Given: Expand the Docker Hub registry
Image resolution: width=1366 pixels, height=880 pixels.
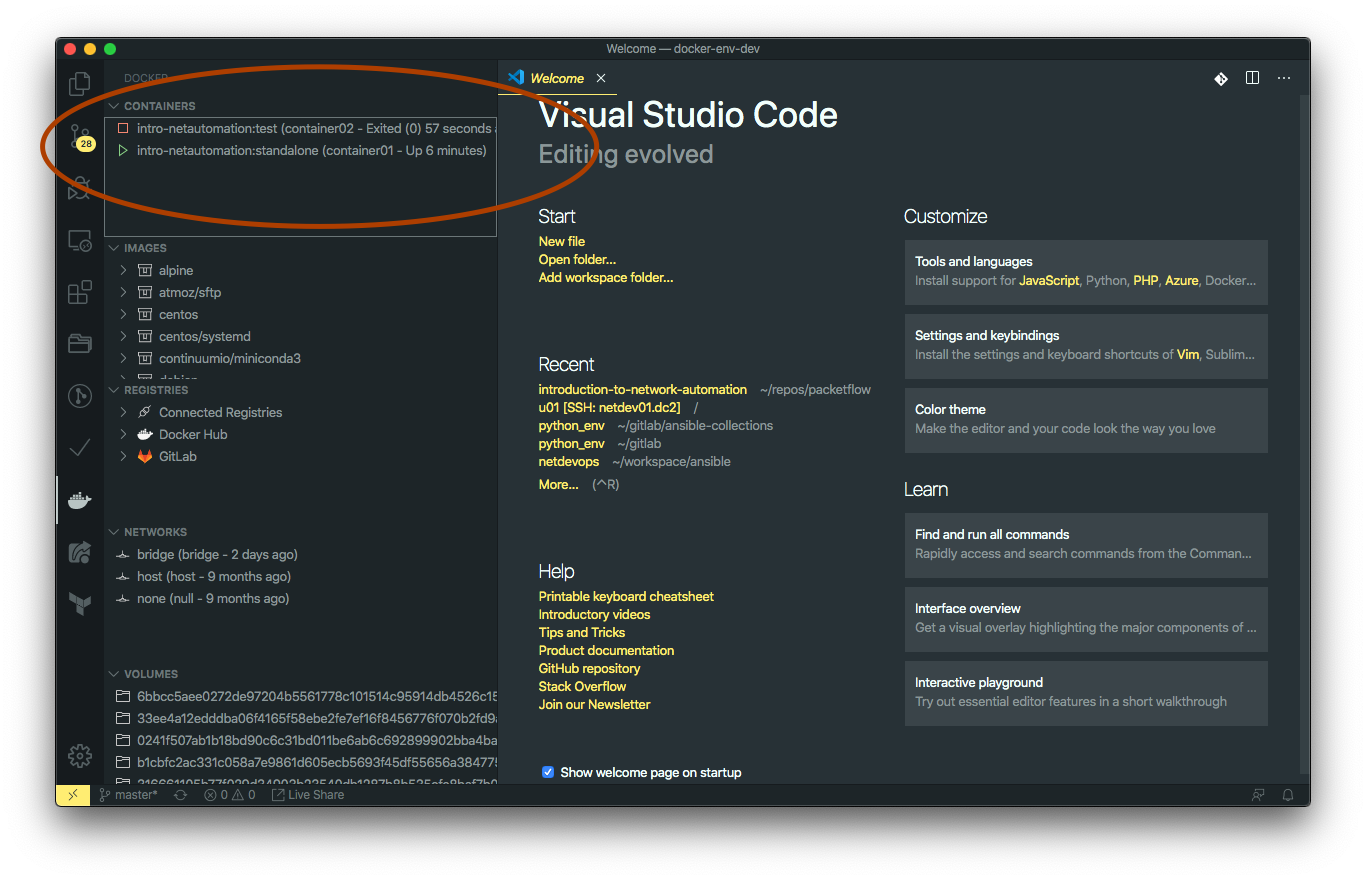Looking at the screenshot, I should (x=123, y=434).
